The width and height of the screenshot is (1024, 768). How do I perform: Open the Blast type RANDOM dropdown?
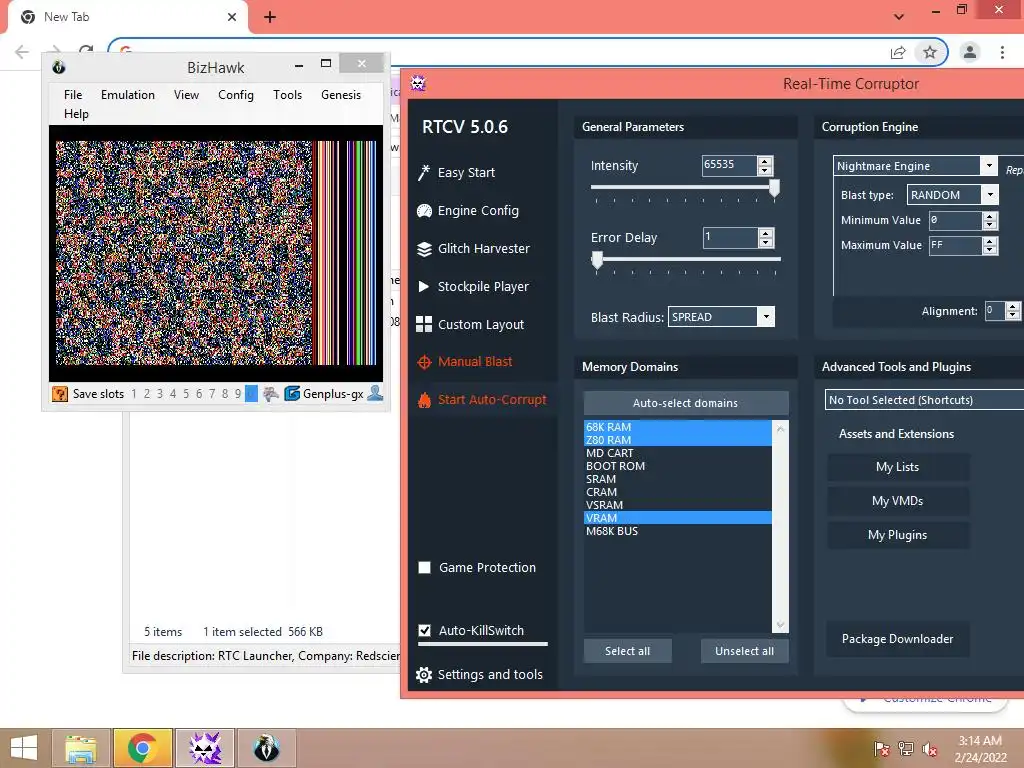[x=990, y=195]
